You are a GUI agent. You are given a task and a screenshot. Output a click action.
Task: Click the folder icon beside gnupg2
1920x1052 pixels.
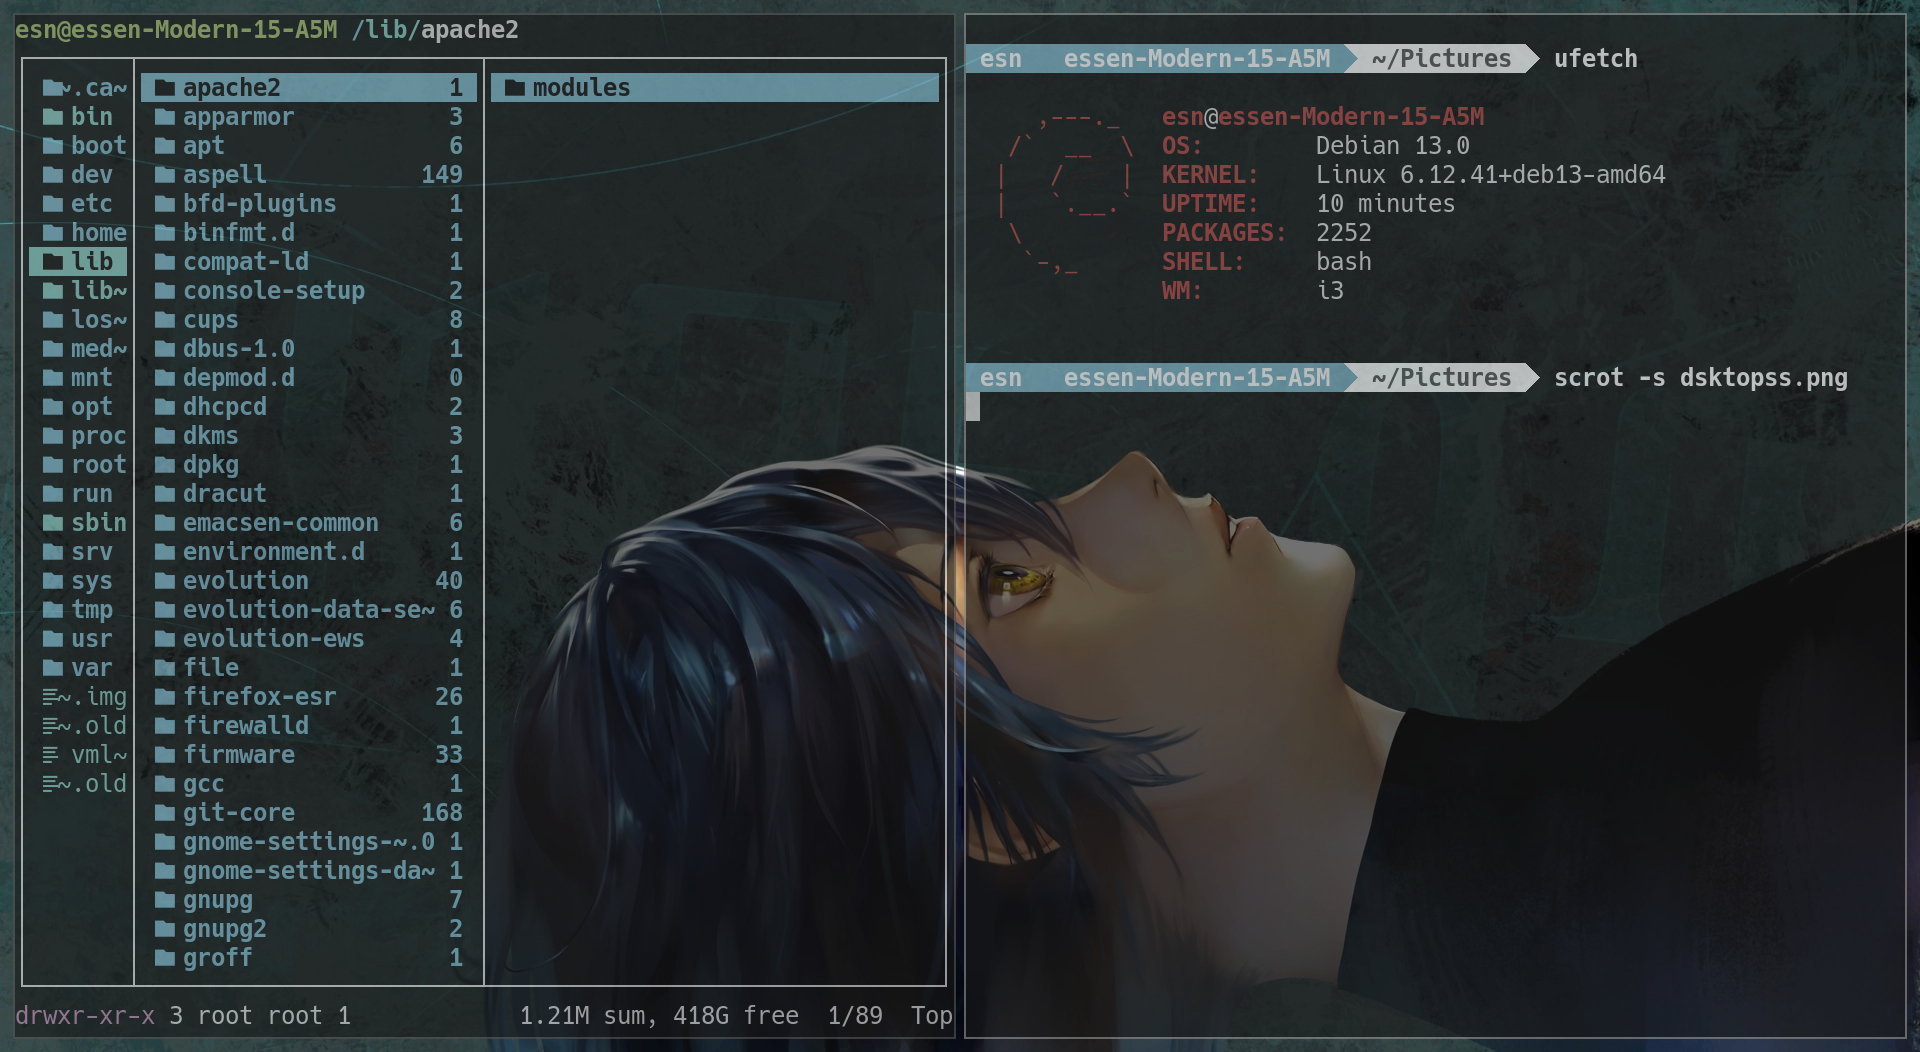click(165, 929)
